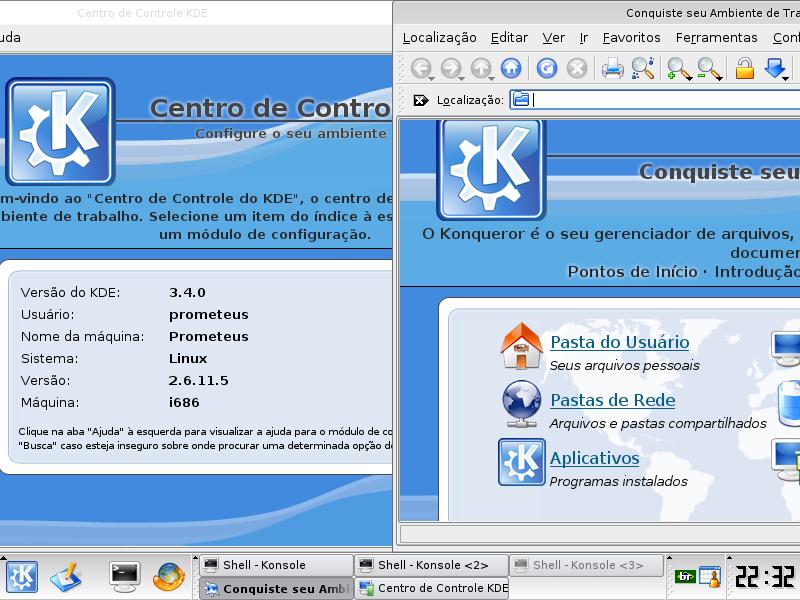
Task: Launch the globe web browser panel icon
Action: coord(169,577)
